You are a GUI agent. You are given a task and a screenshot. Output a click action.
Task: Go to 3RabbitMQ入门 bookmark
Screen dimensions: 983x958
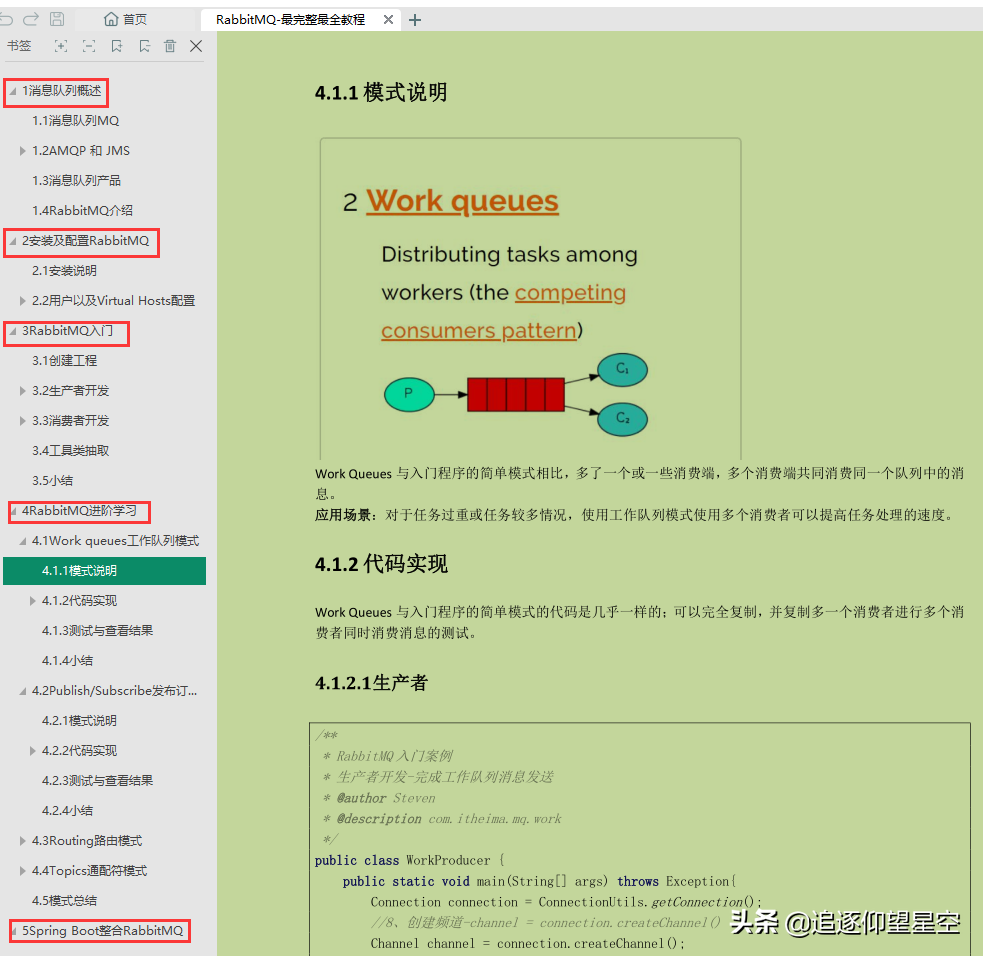[67, 331]
